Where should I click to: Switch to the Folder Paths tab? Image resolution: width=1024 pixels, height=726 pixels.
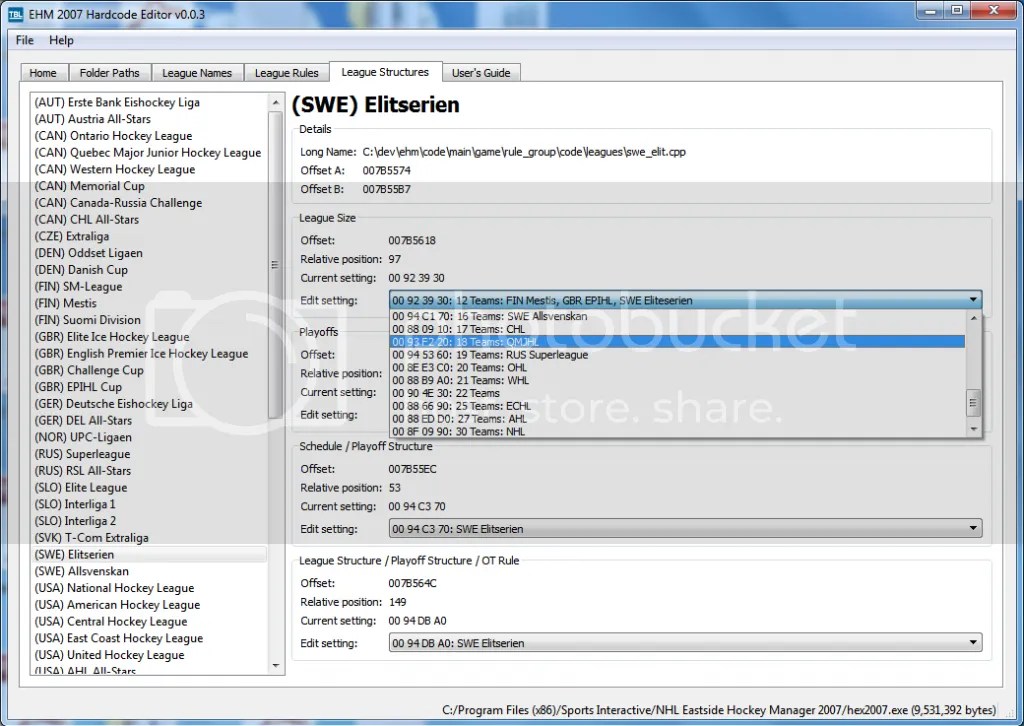tap(110, 73)
